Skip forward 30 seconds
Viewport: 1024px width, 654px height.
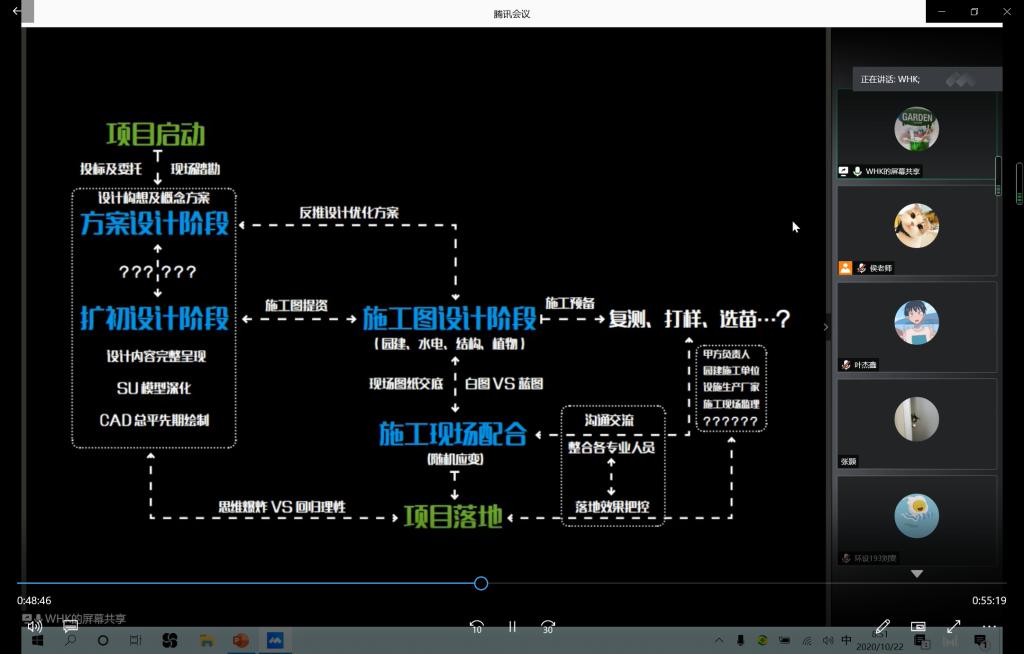pos(547,627)
